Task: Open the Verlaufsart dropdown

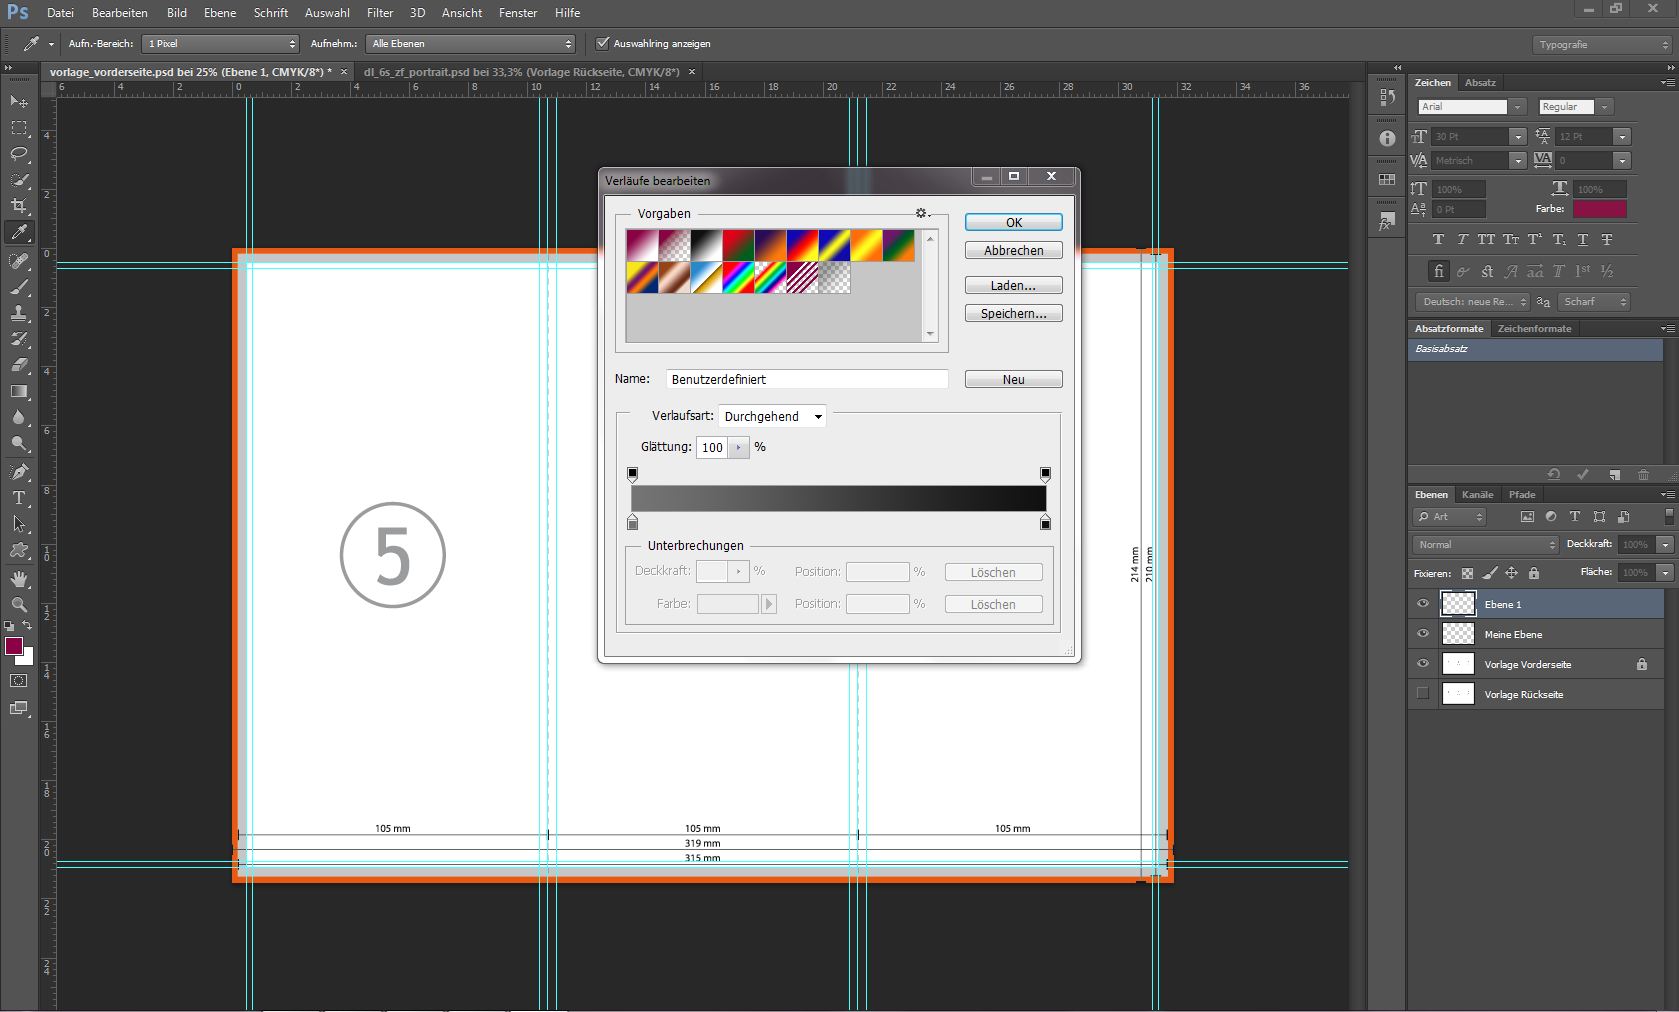Action: (x=772, y=417)
